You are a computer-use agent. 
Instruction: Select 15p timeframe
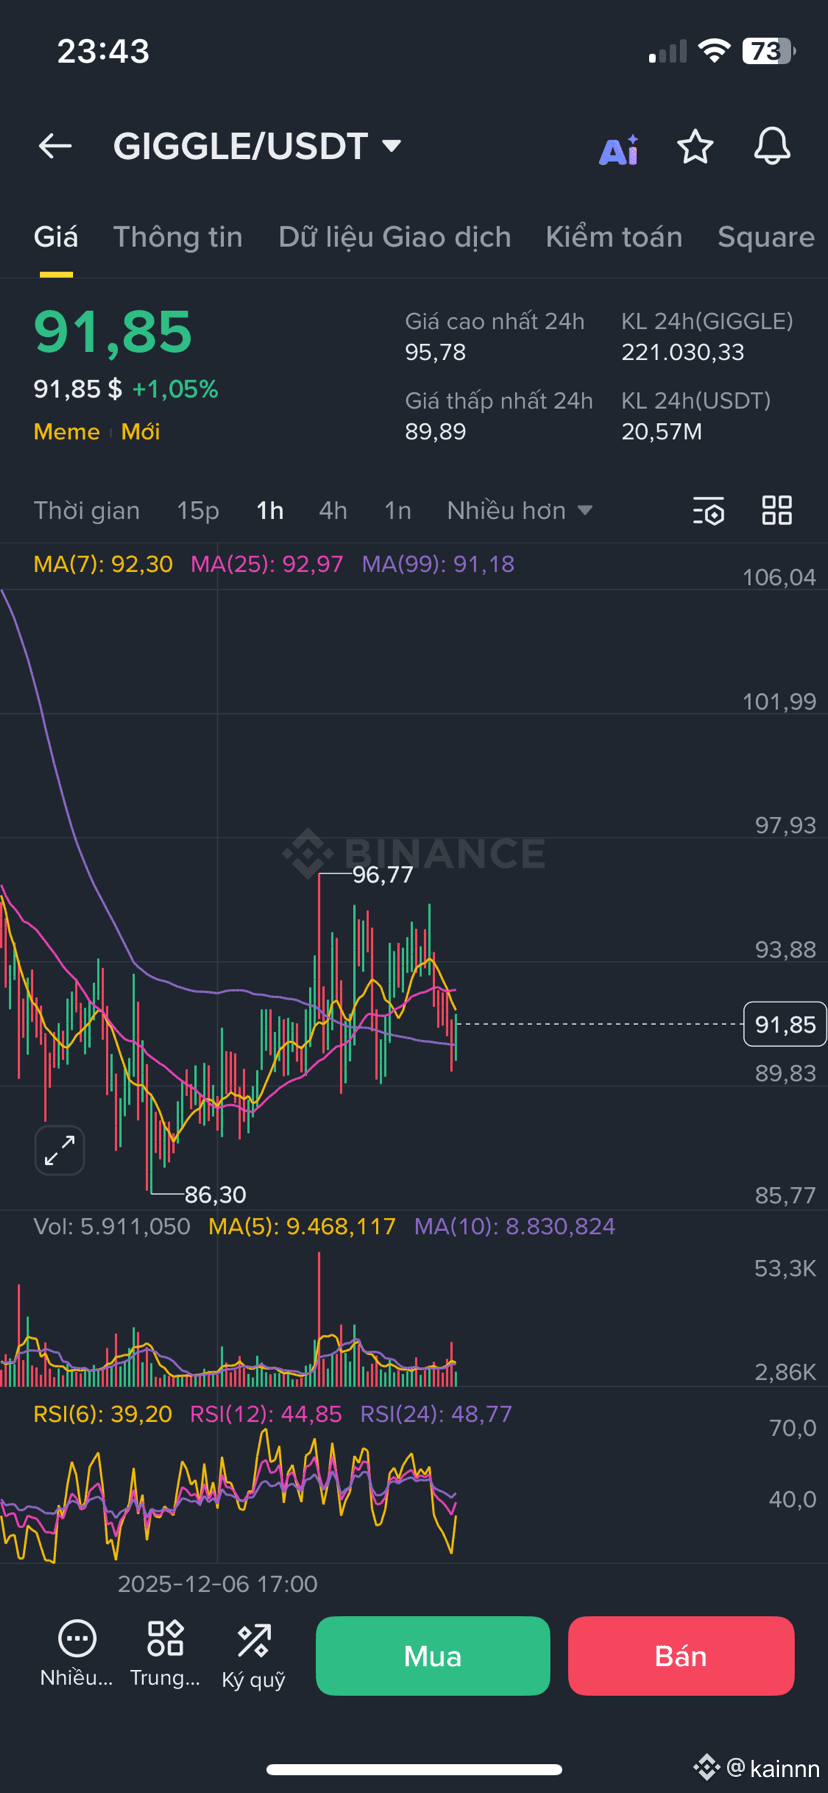[x=198, y=510]
